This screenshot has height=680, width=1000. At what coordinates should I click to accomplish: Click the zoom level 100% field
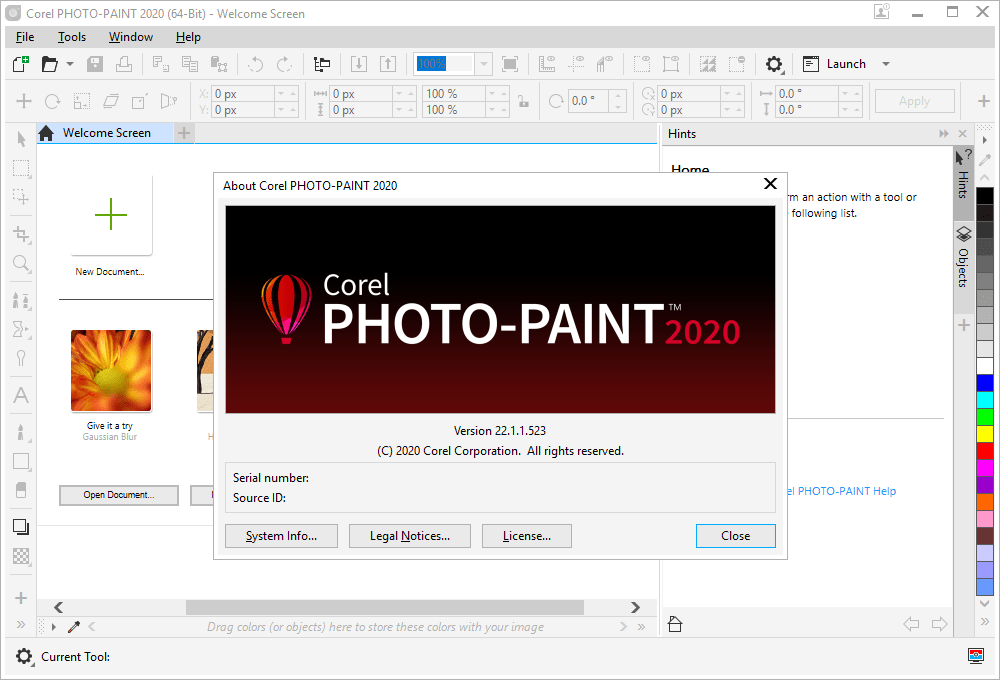tap(445, 64)
